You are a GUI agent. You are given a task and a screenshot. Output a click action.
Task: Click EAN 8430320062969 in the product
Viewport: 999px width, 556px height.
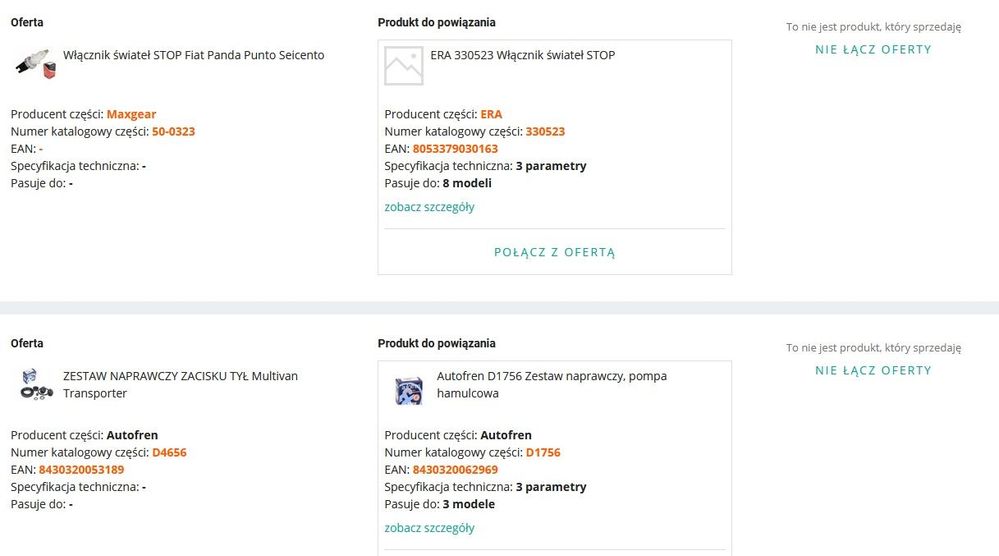[455, 470]
